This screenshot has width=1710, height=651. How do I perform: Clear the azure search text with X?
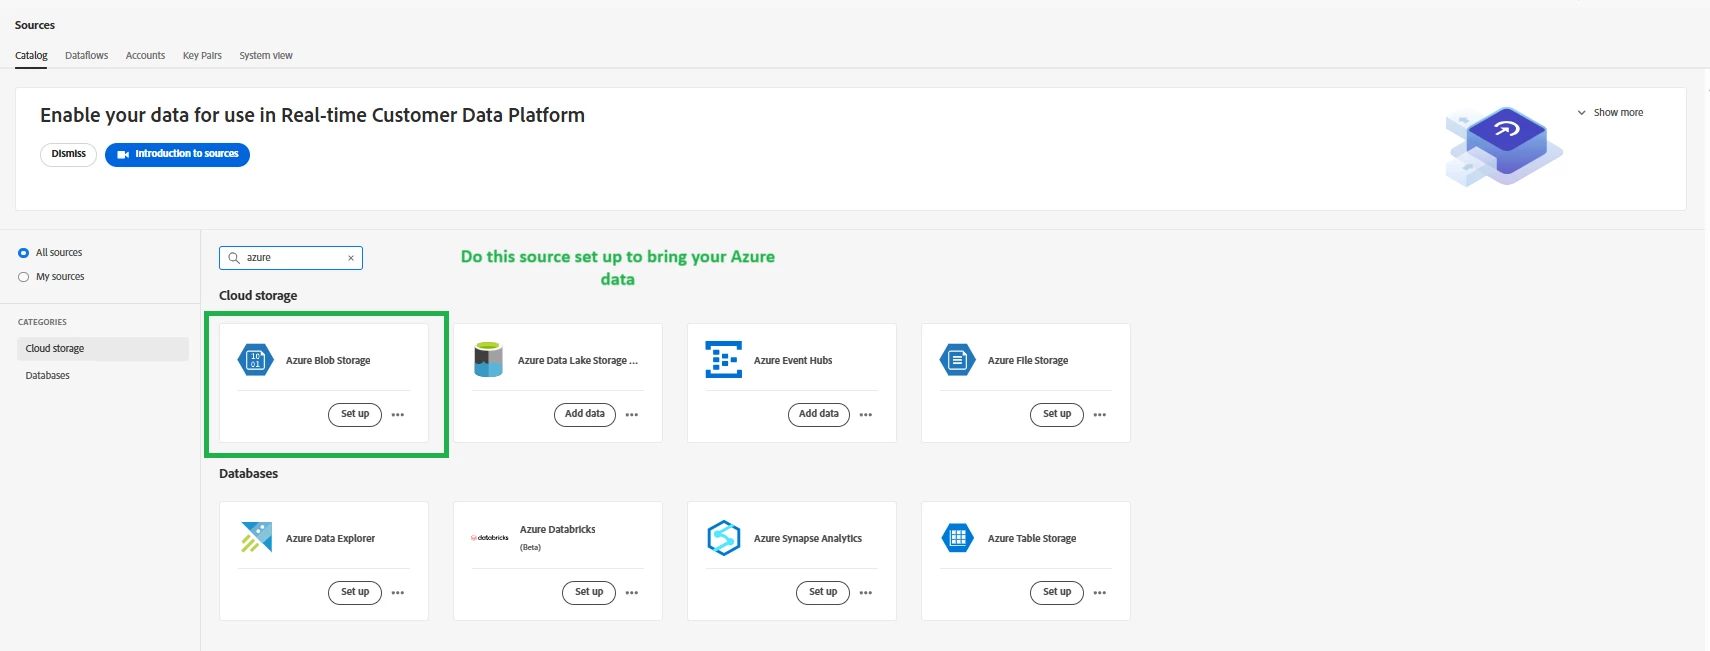pyautogui.click(x=351, y=258)
